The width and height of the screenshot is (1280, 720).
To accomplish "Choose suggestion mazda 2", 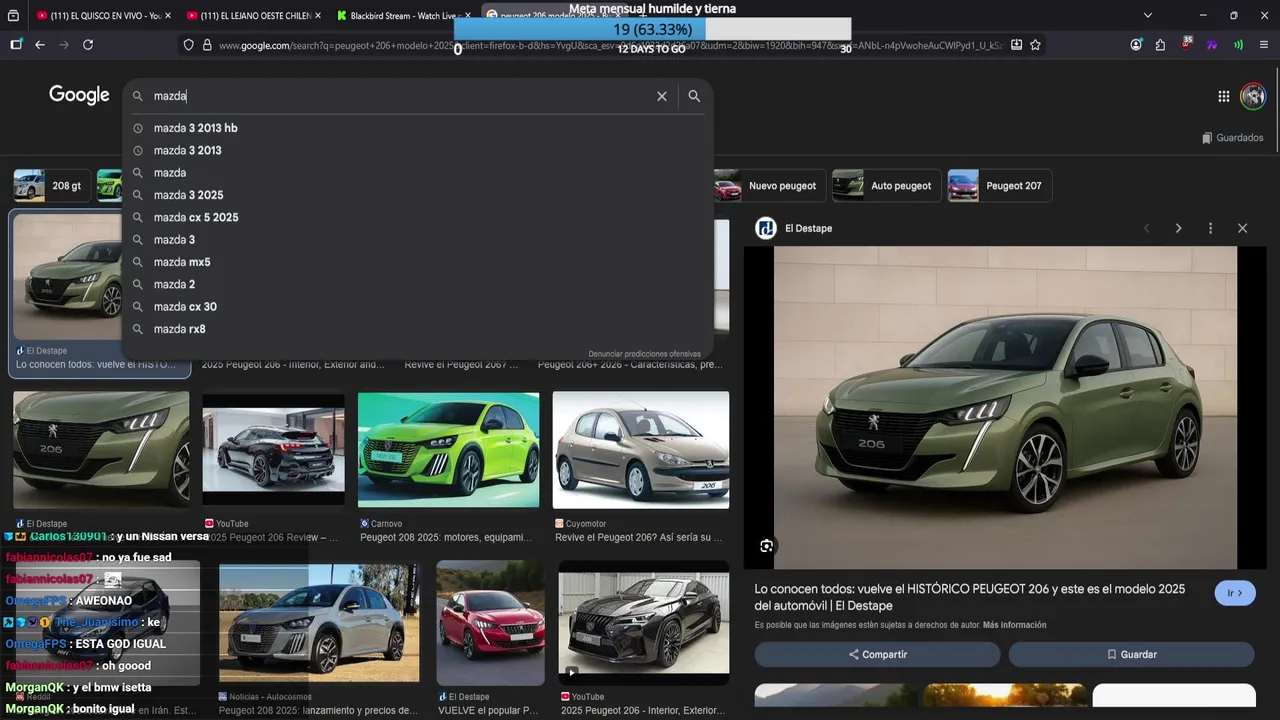I will (418, 284).
